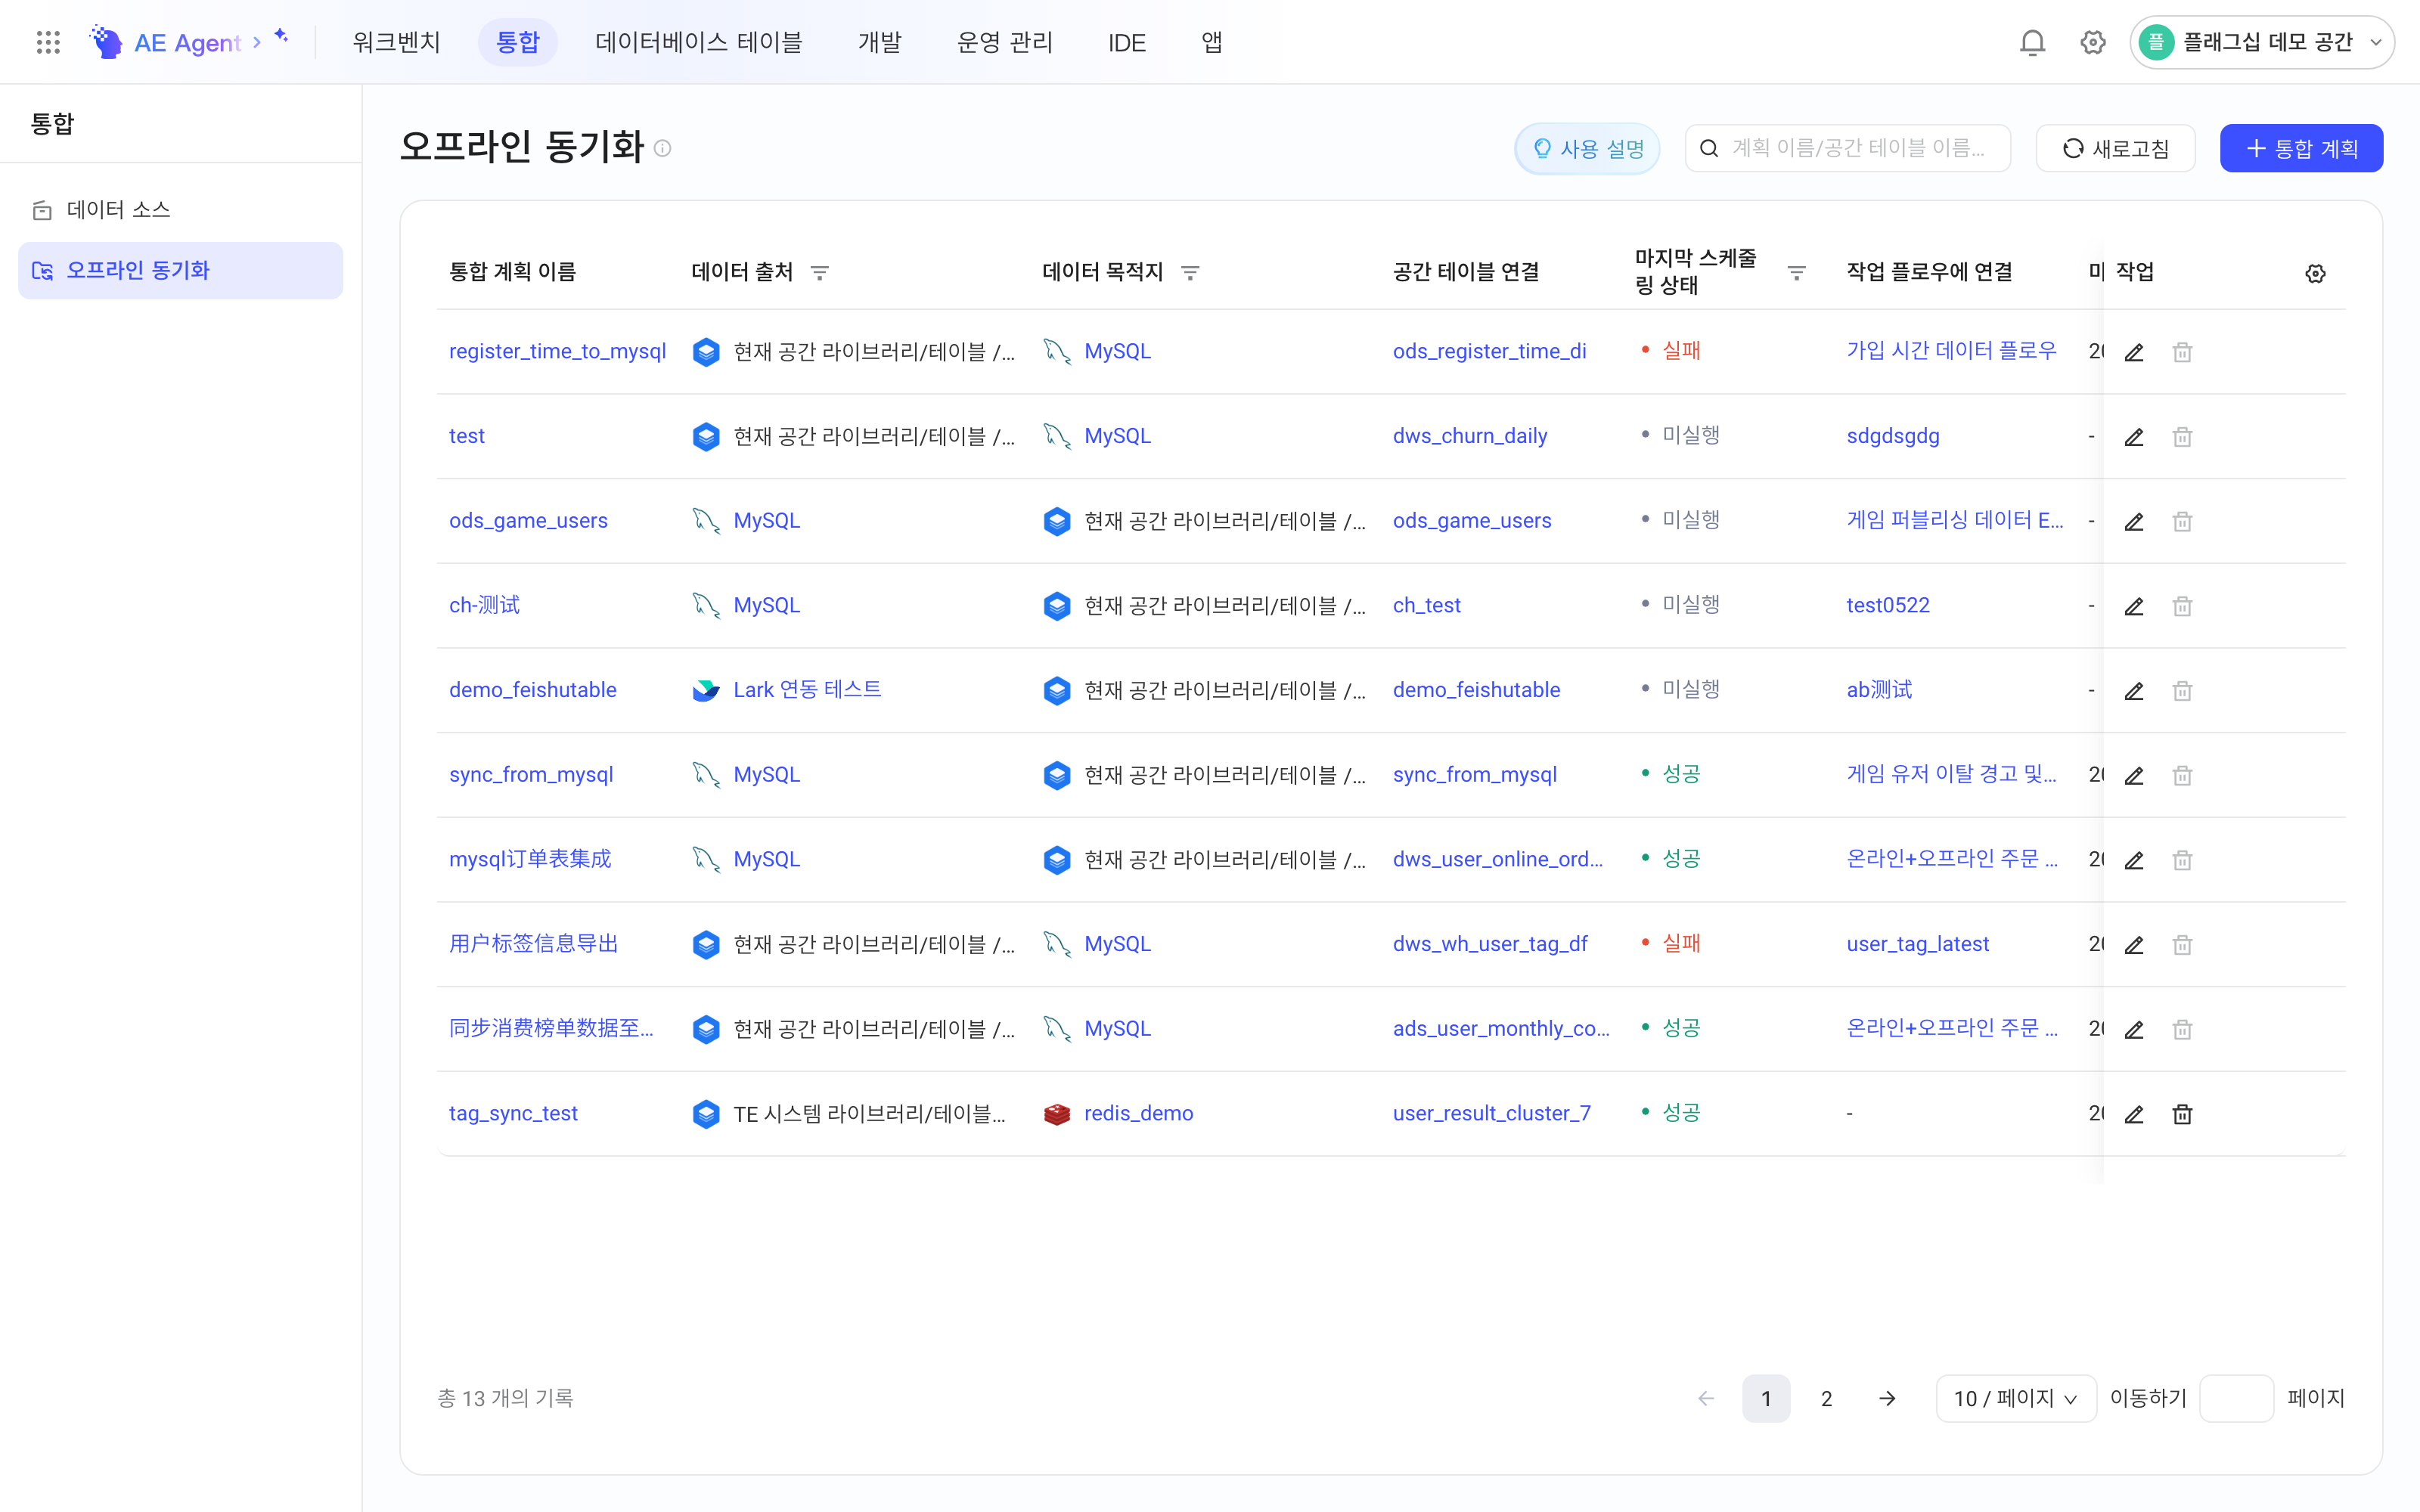
Task: Edit the tag_sync_test plan
Action: tap(2133, 1114)
